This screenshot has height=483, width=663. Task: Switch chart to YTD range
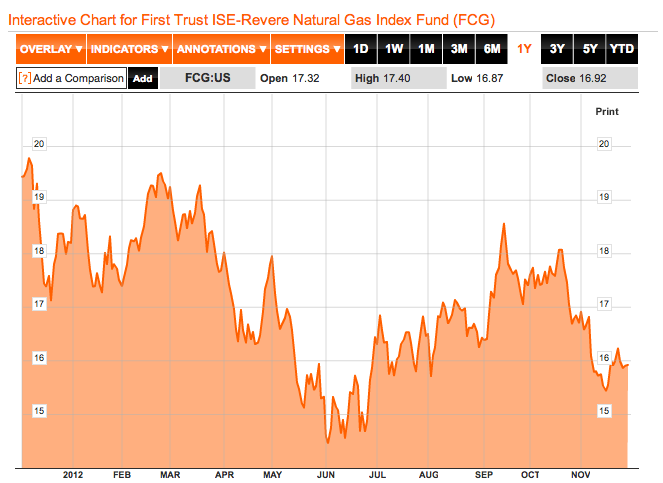pyautogui.click(x=622, y=49)
